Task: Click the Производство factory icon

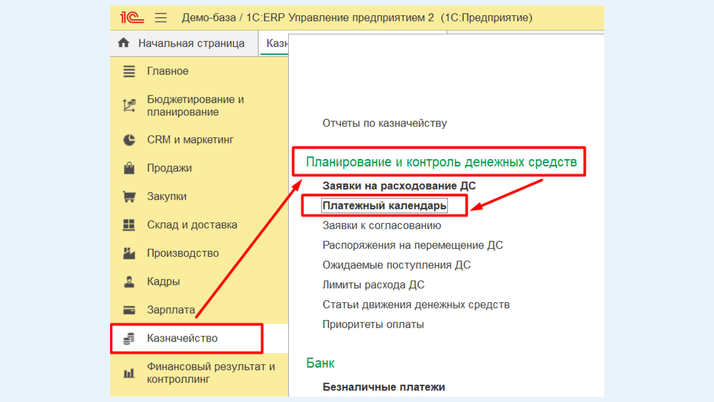Action: 129,253
